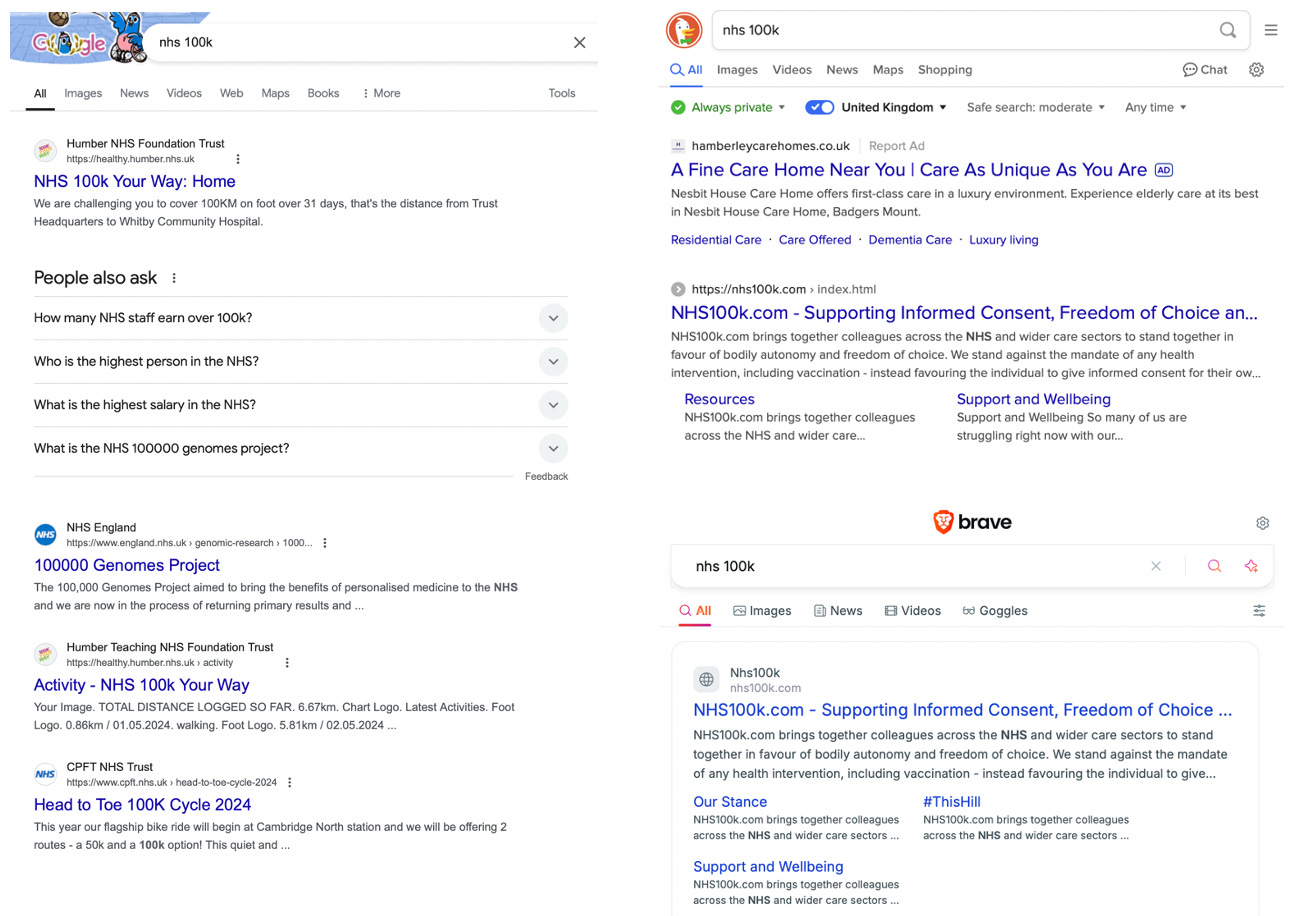Screen dimensions: 1292x916
Task: Open the Any time filter dropdown
Action: click(1156, 107)
